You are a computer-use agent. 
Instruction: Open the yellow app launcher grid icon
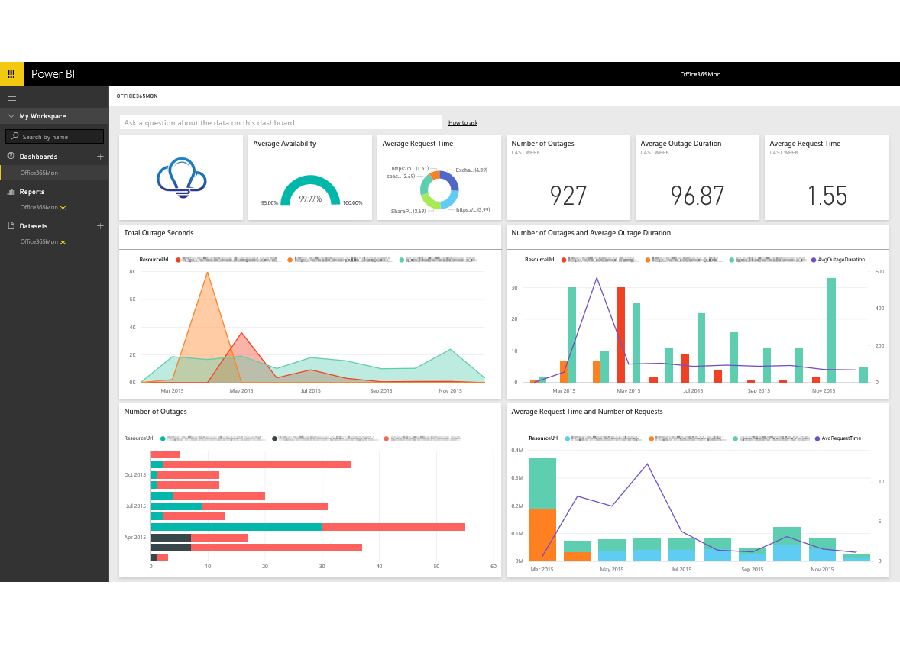[11, 74]
